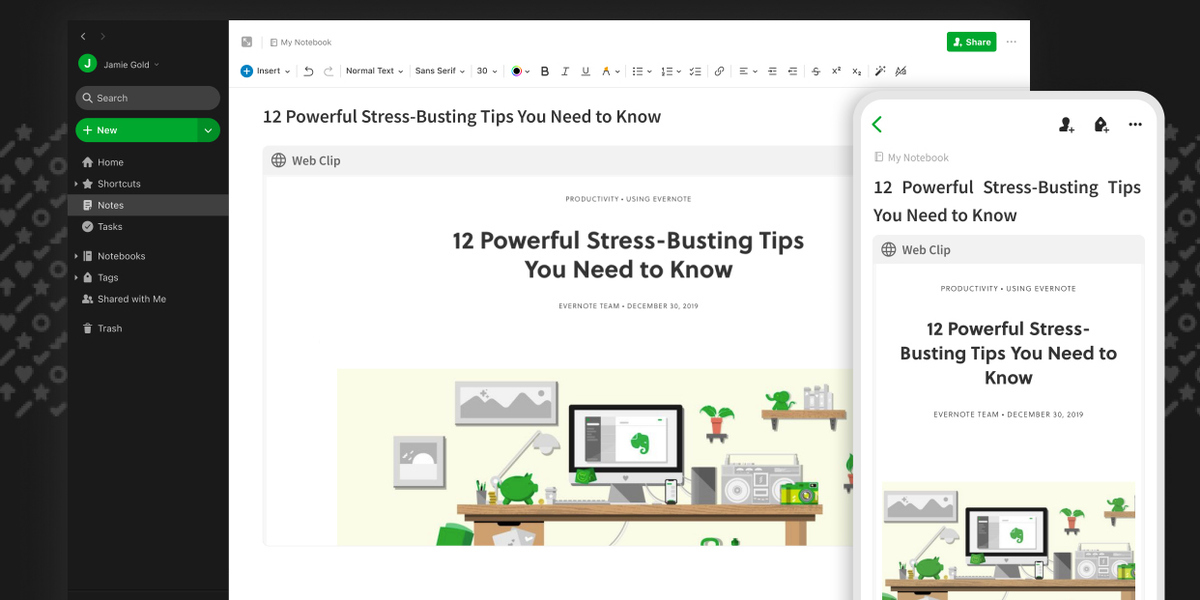The height and width of the screenshot is (600, 1200).
Task: Open the font size 30 dropdown
Action: (487, 71)
